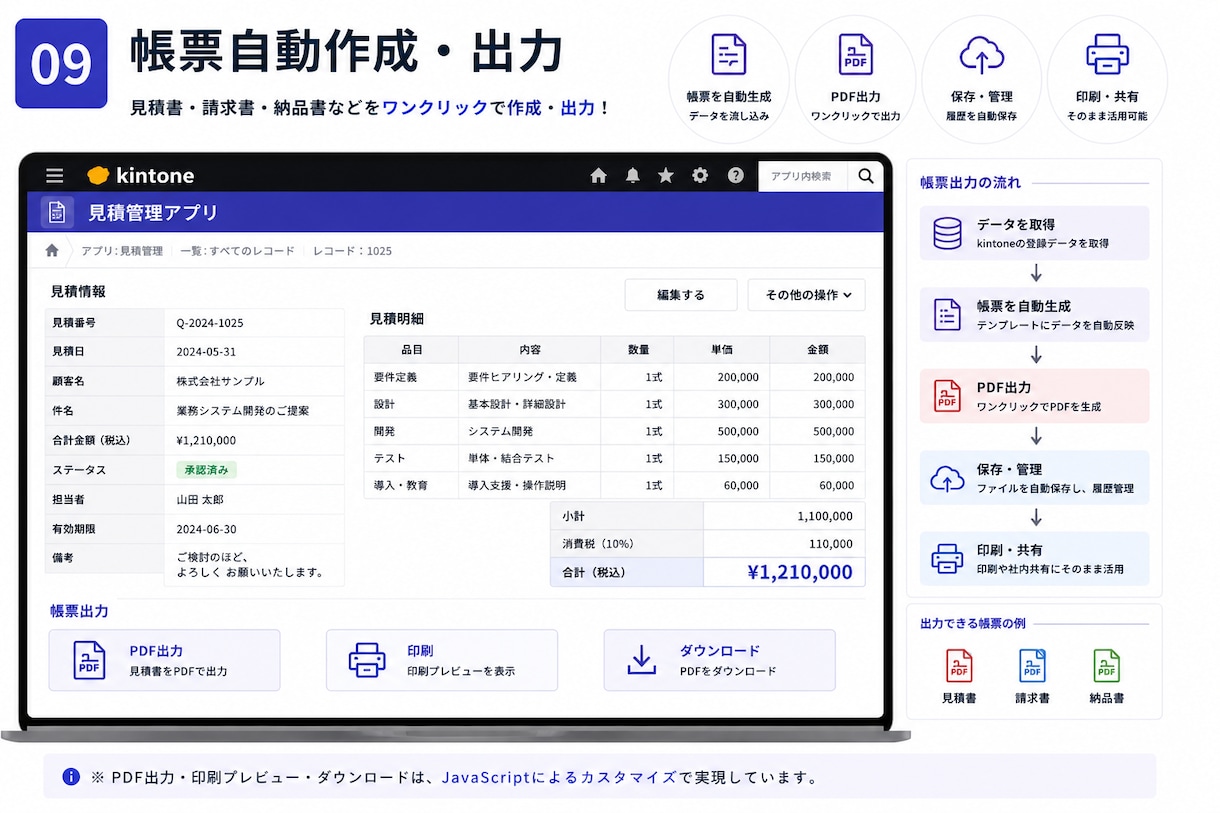Click the info icon in the bottom note
This screenshot has height=813, width=1220.
(x=71, y=776)
